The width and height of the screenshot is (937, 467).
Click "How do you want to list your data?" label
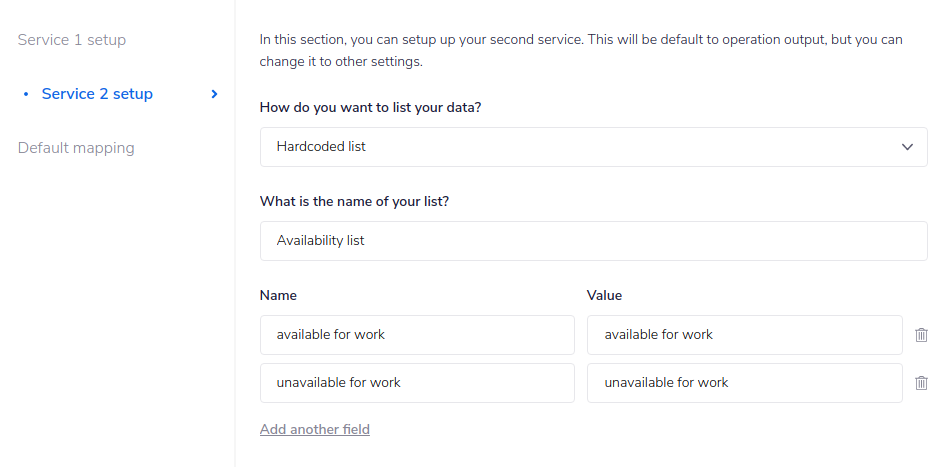[370, 107]
